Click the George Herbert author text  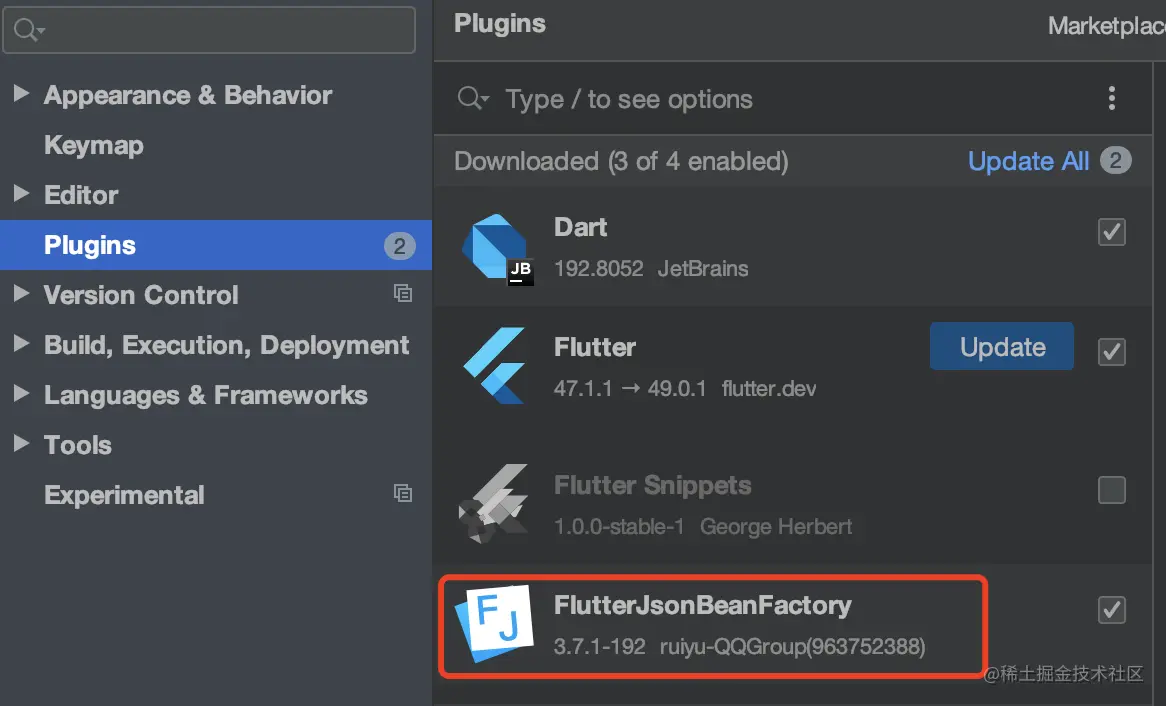[776, 527]
